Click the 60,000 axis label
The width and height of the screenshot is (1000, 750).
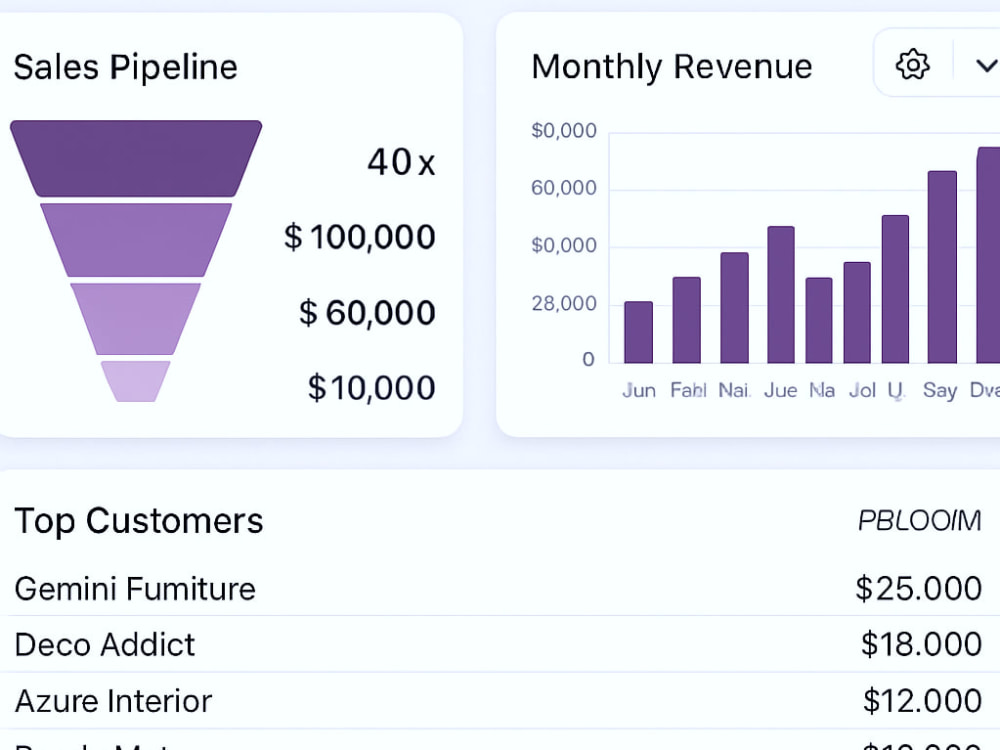(564, 188)
